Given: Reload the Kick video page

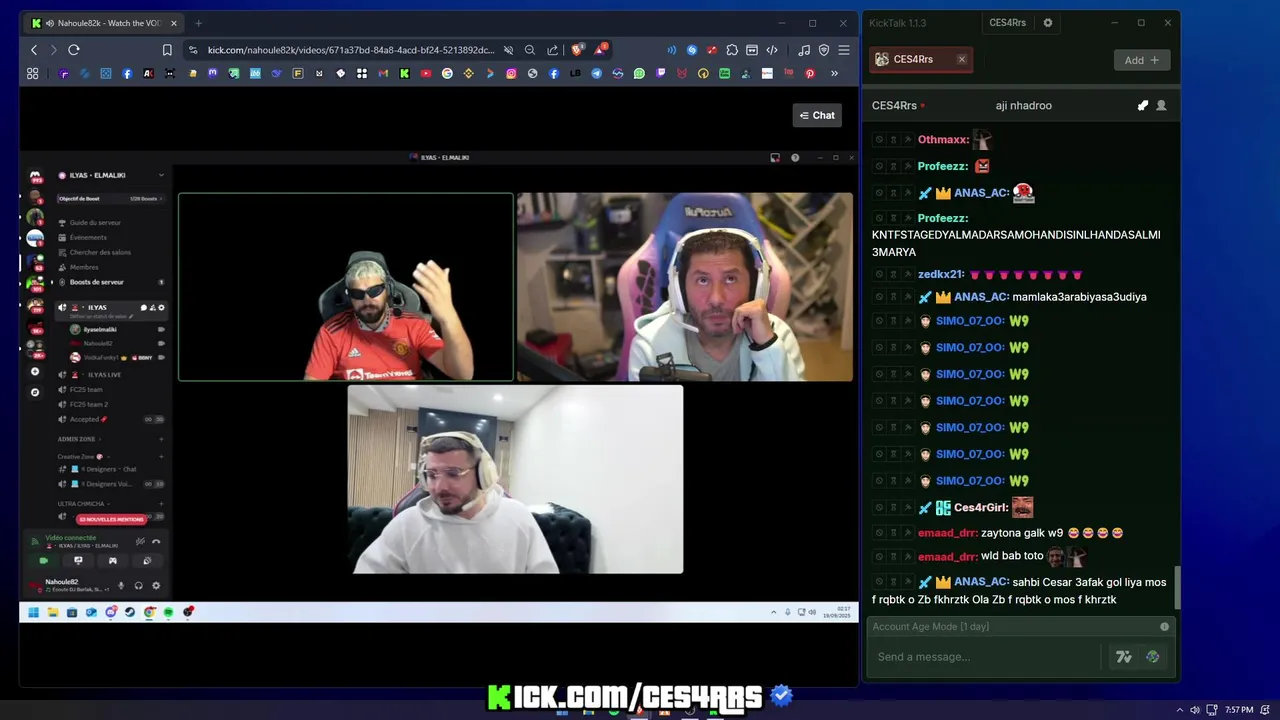Looking at the screenshot, I should [x=74, y=50].
